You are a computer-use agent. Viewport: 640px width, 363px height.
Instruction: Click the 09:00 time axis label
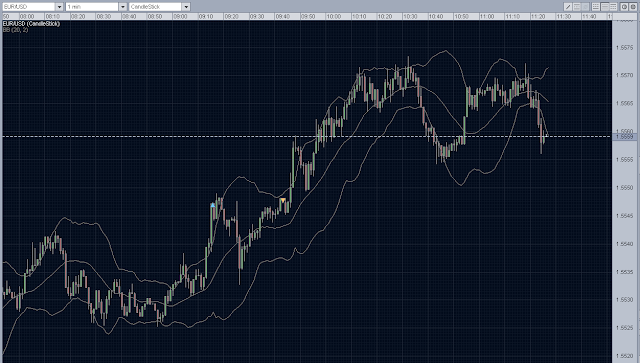tap(180, 16)
